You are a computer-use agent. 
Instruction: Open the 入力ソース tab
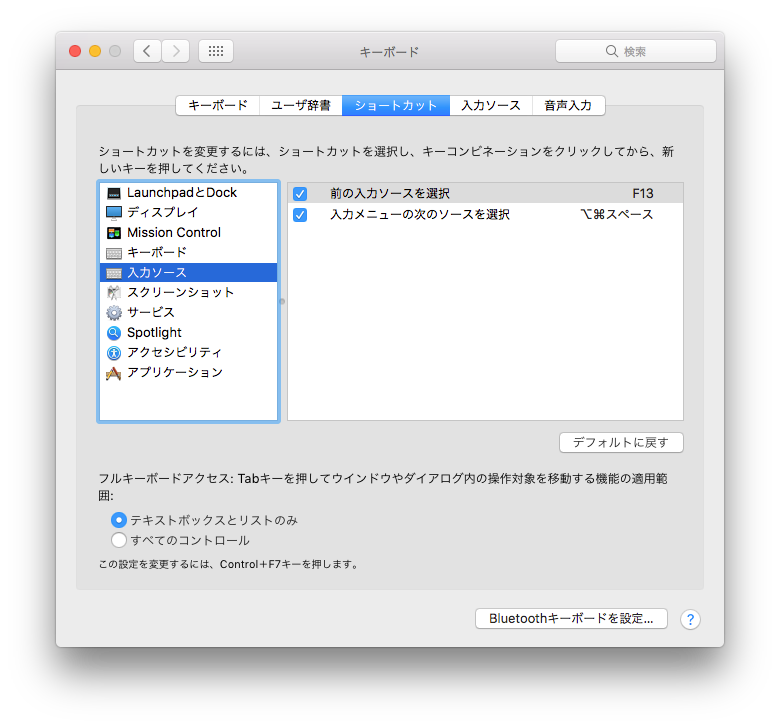(491, 105)
